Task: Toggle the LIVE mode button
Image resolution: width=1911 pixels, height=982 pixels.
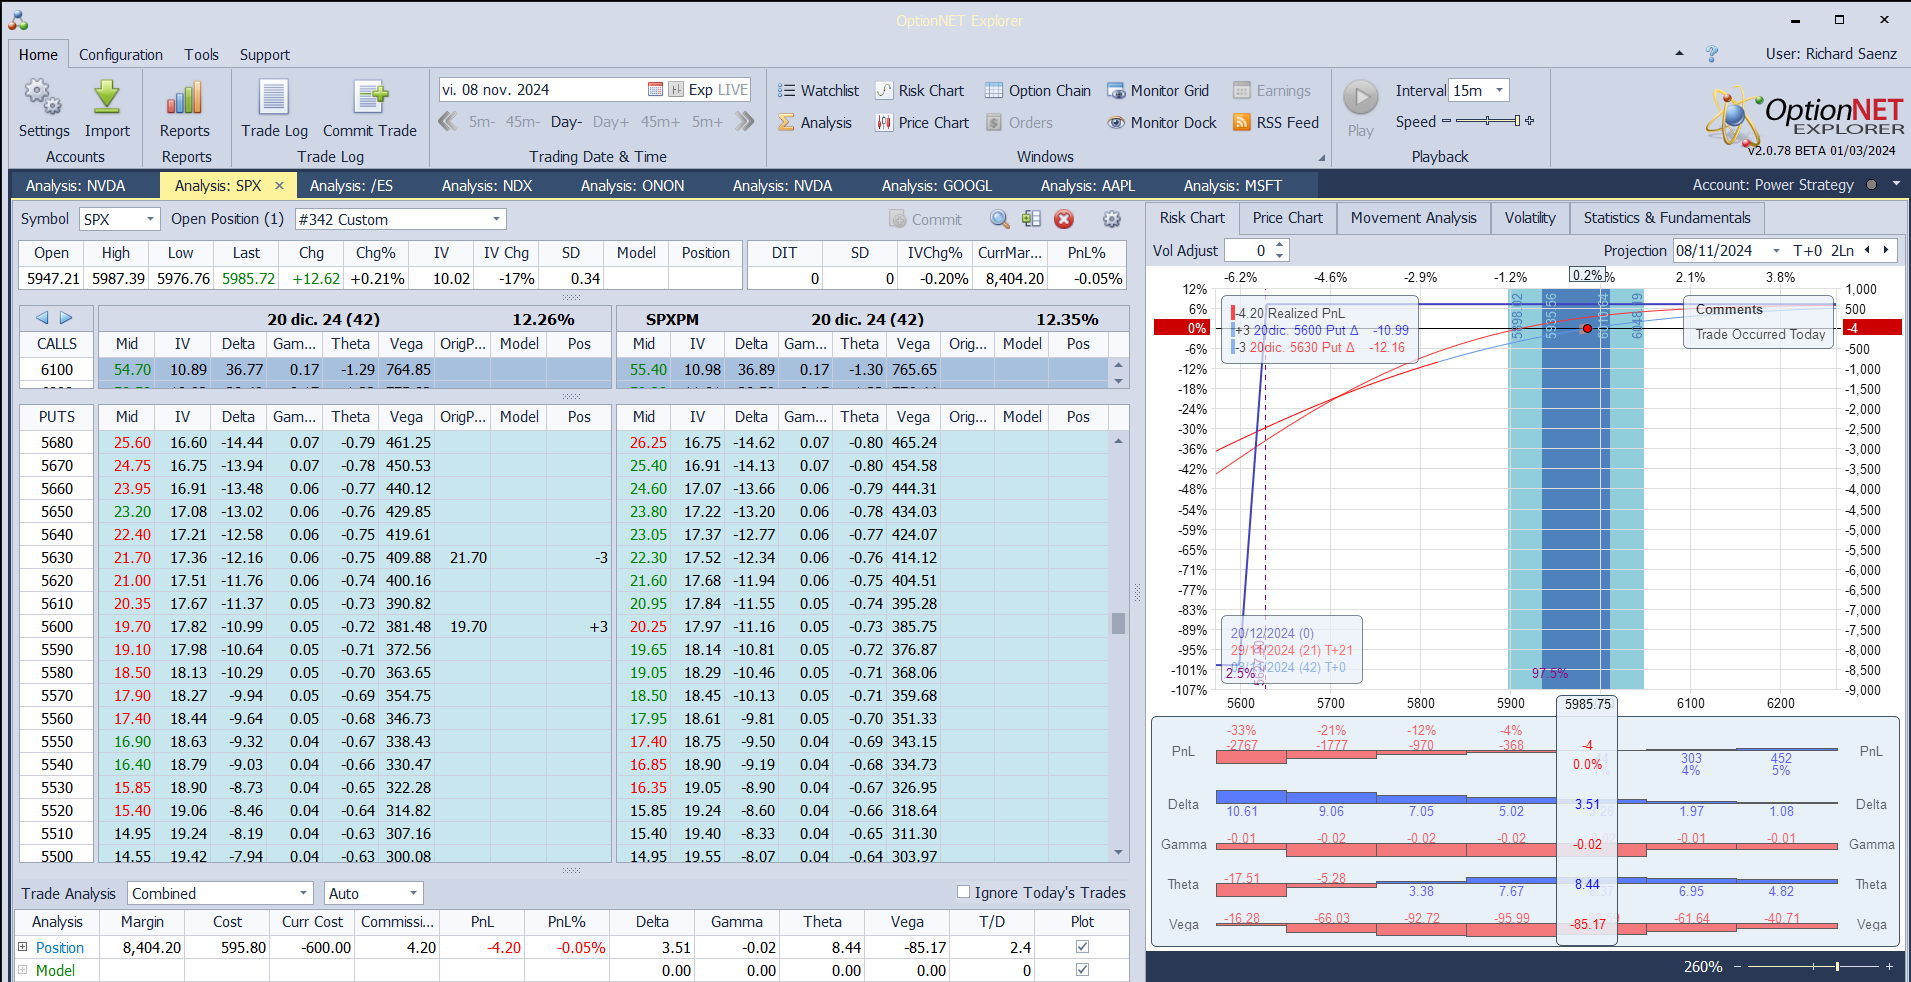Action: point(733,90)
